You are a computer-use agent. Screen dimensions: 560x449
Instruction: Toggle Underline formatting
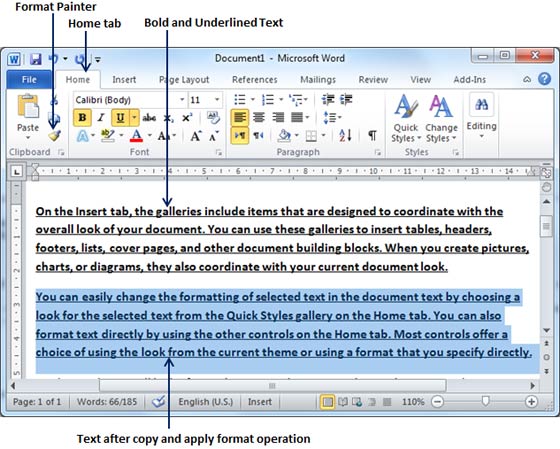[120, 118]
